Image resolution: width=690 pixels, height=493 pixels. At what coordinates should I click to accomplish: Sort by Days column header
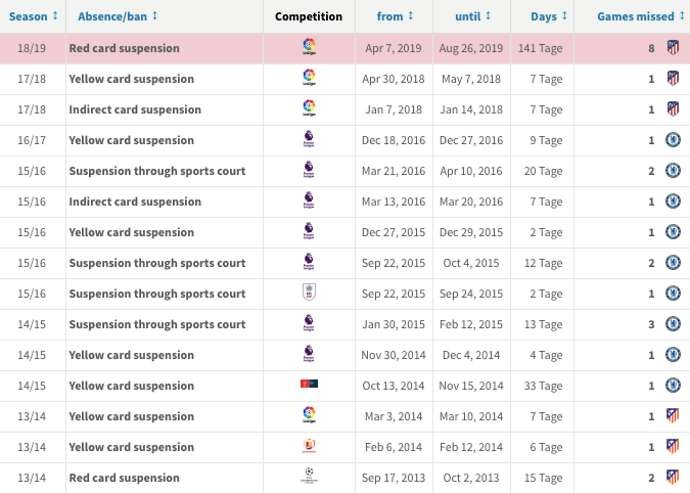(x=550, y=16)
